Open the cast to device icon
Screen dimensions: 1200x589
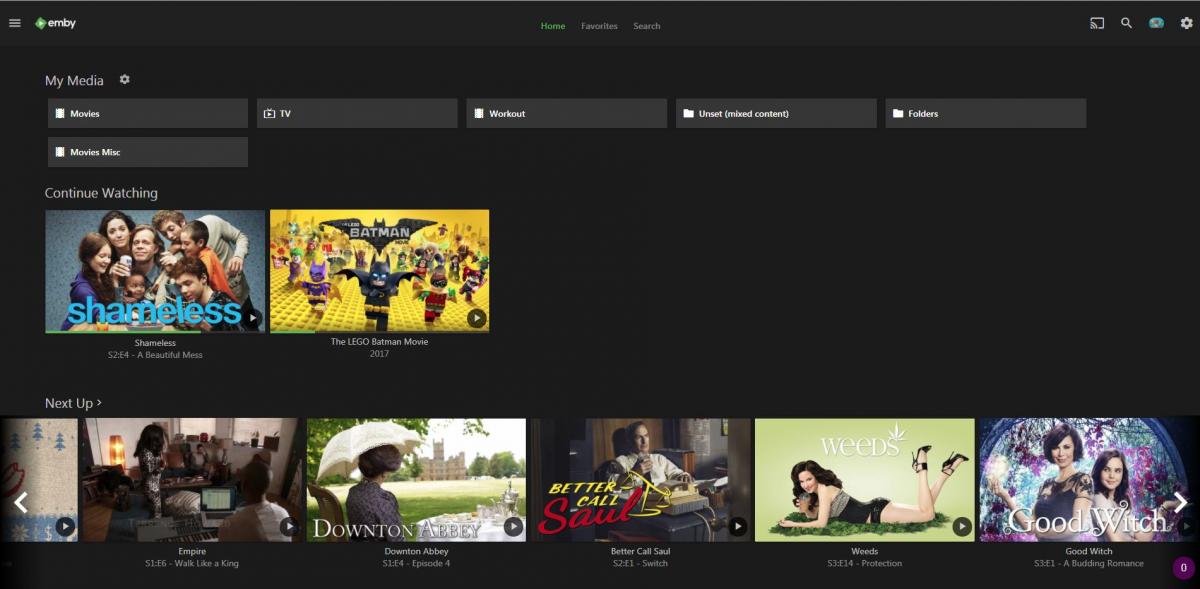[x=1097, y=23]
